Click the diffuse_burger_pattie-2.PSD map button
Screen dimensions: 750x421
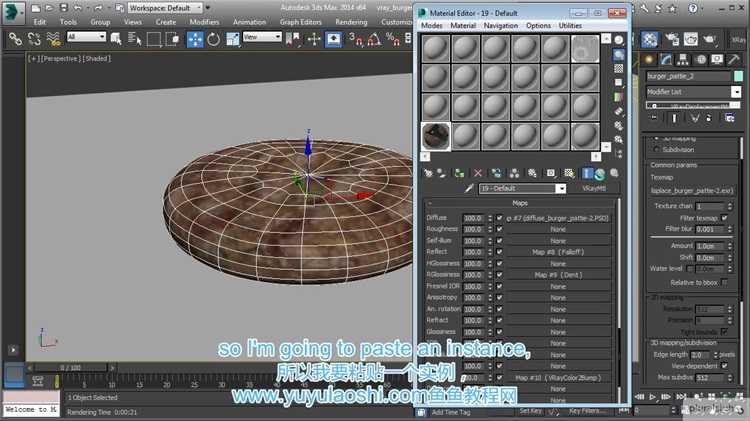pos(557,217)
